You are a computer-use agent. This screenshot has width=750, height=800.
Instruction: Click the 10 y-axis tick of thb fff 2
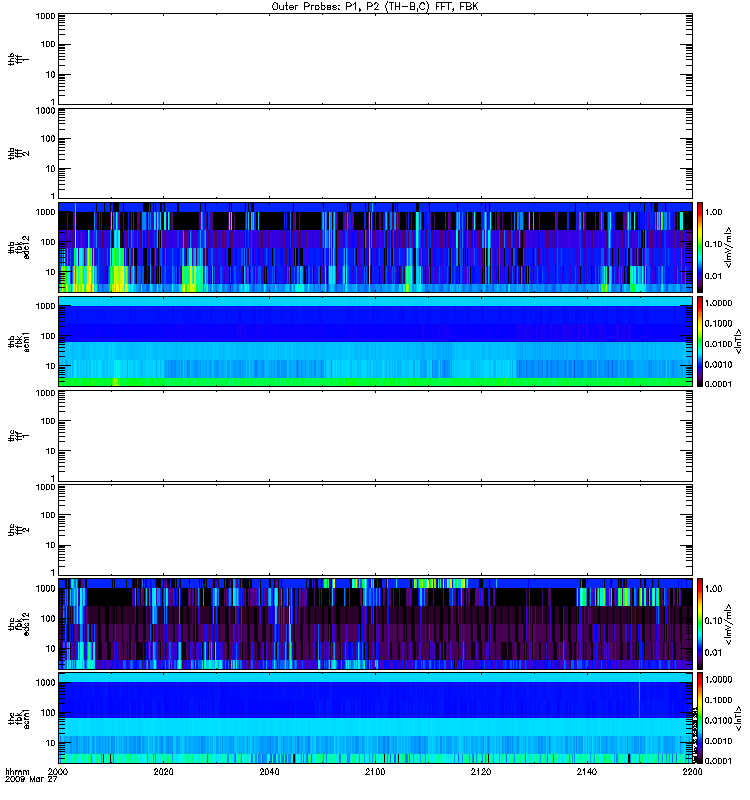[51, 169]
